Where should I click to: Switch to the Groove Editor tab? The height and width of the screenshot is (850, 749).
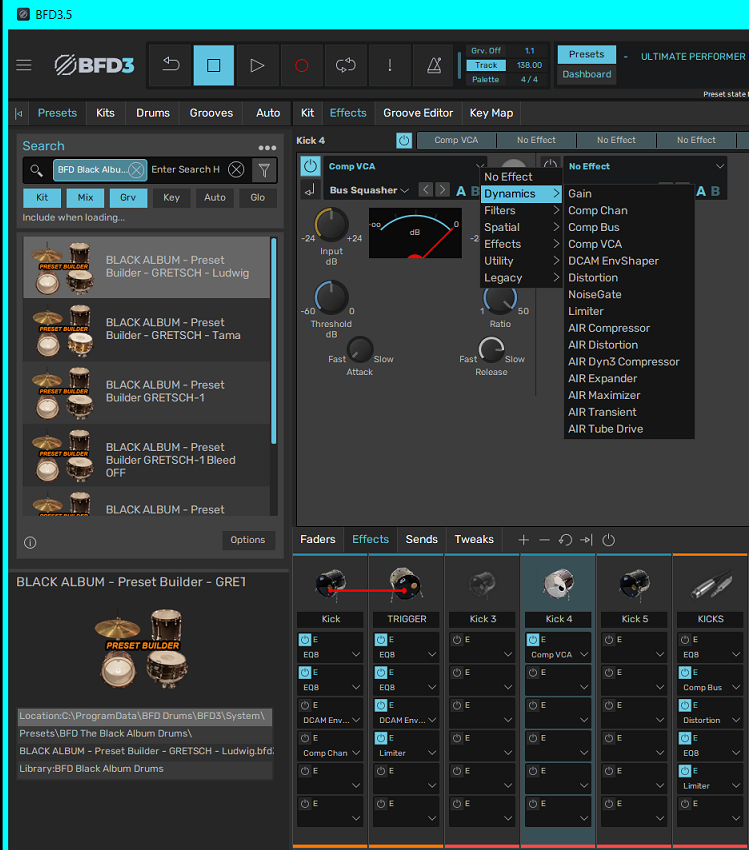pos(418,113)
